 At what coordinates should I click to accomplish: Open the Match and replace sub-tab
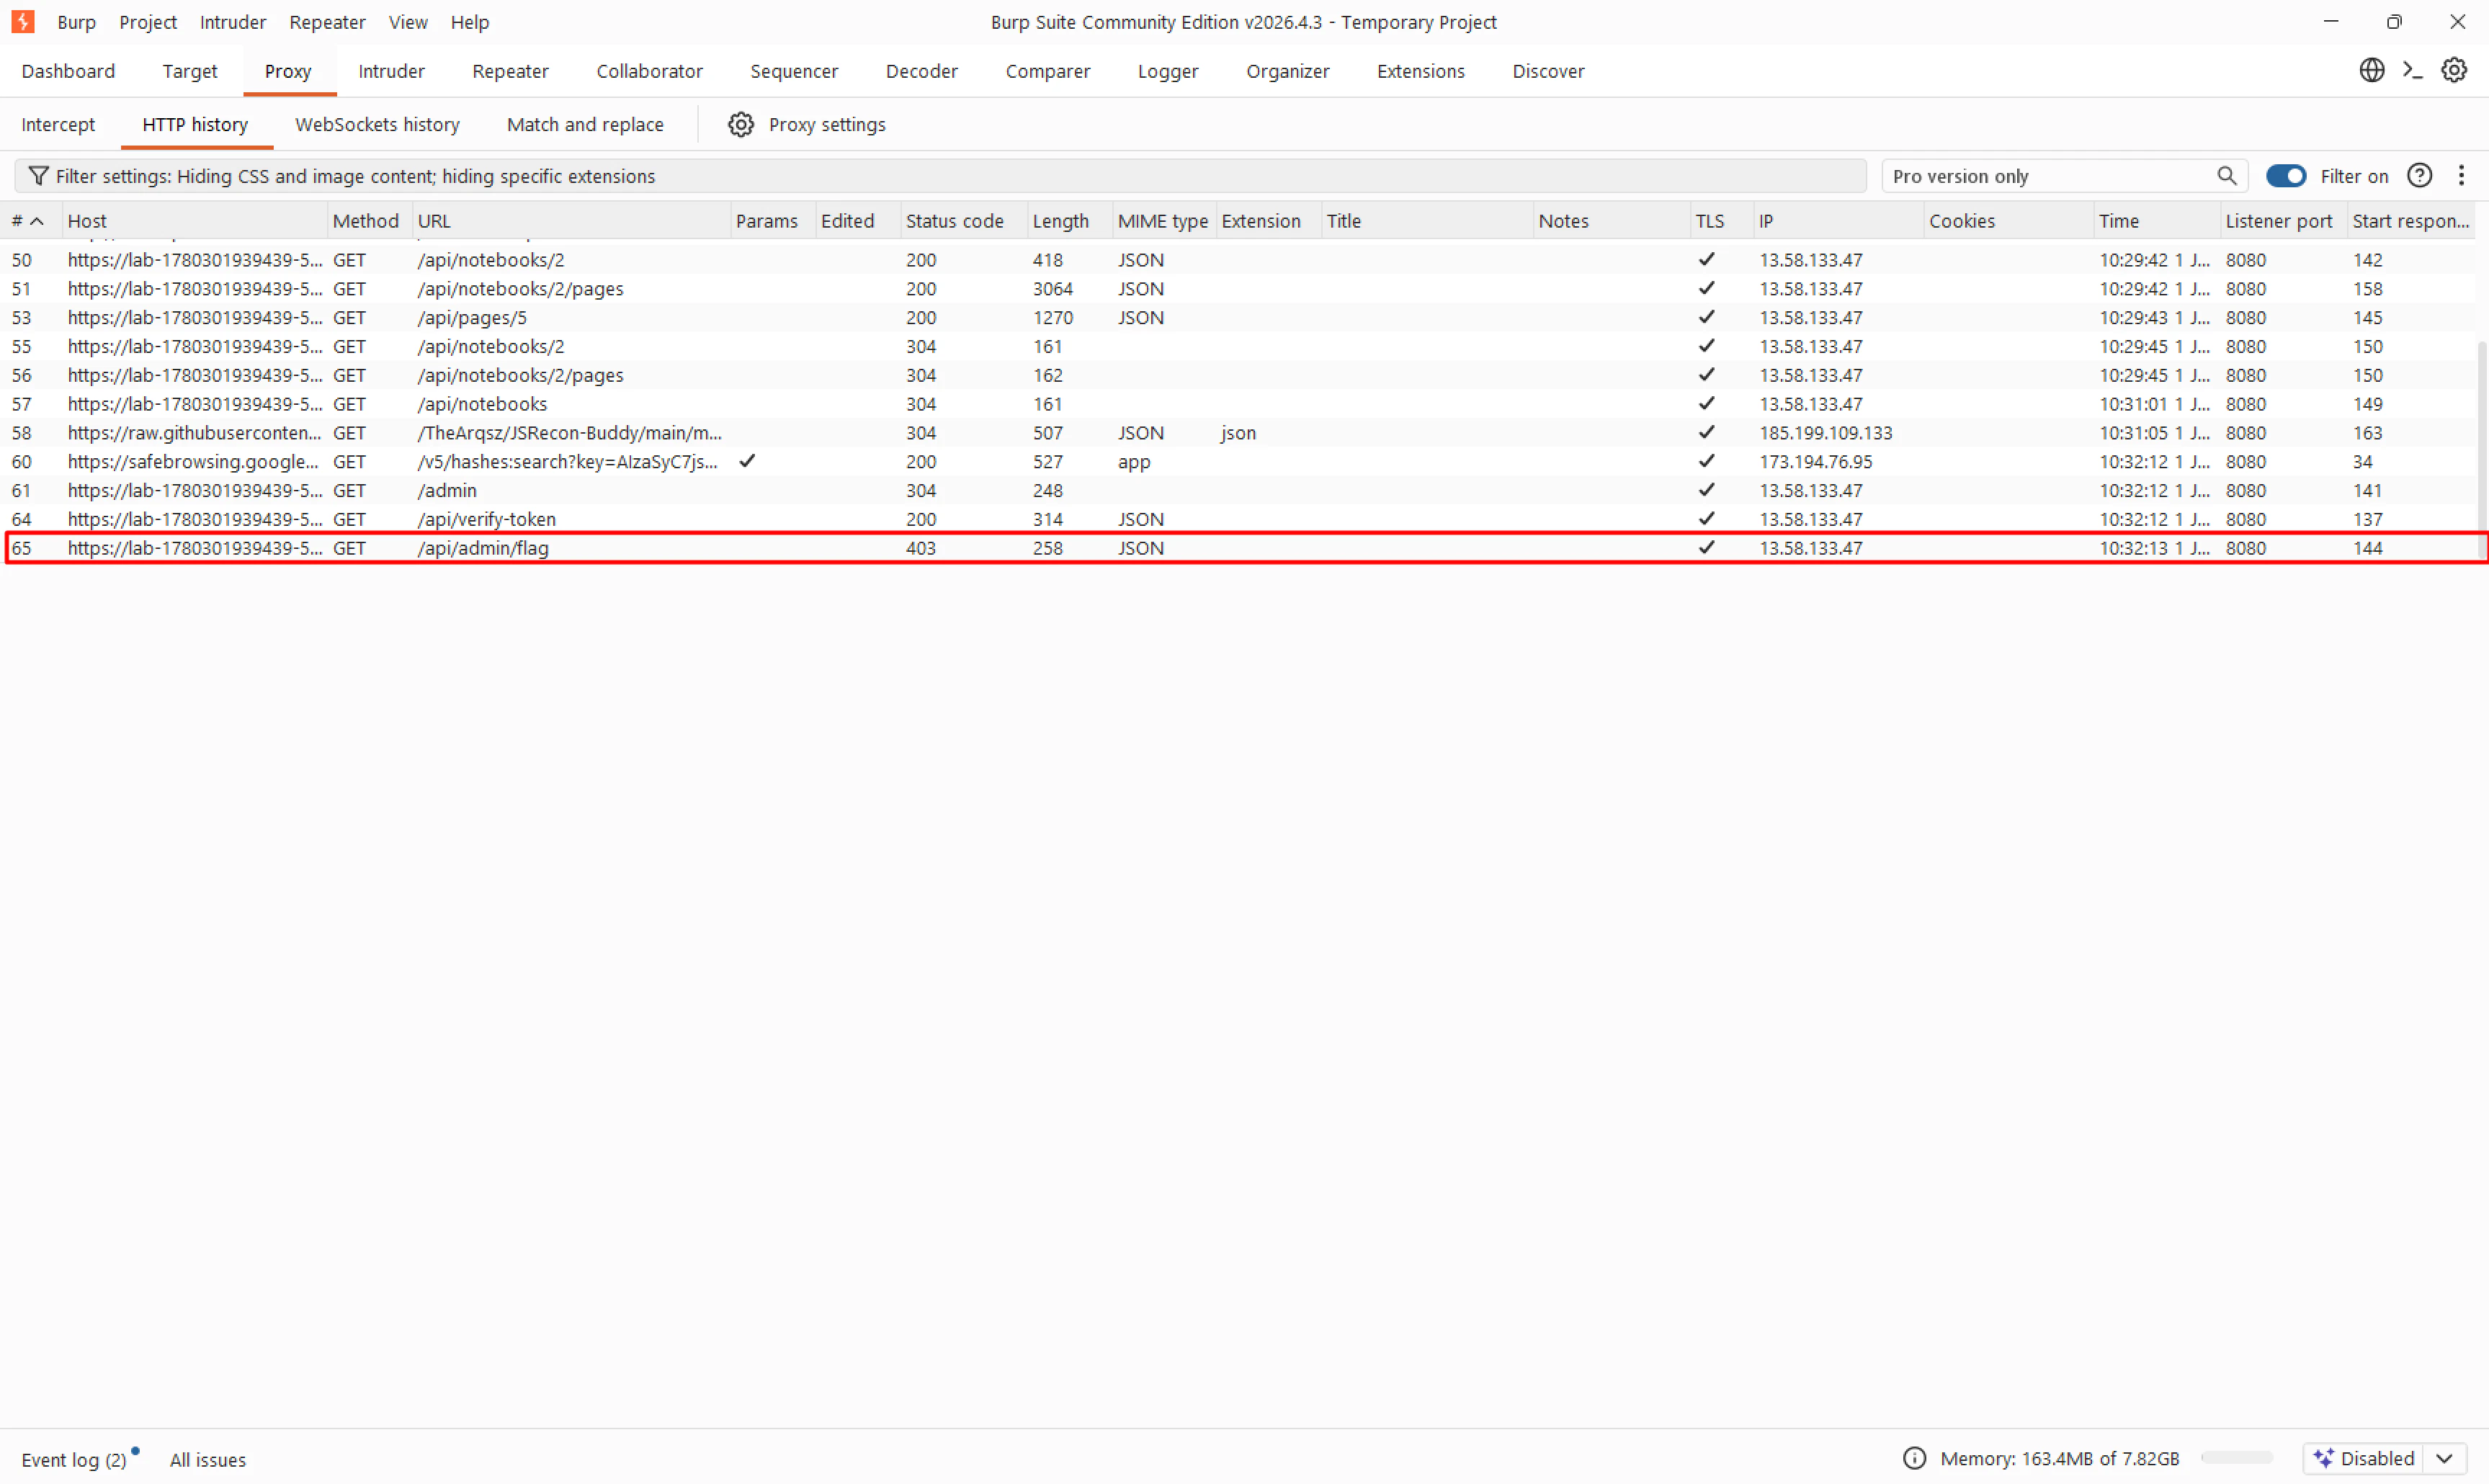pos(585,124)
